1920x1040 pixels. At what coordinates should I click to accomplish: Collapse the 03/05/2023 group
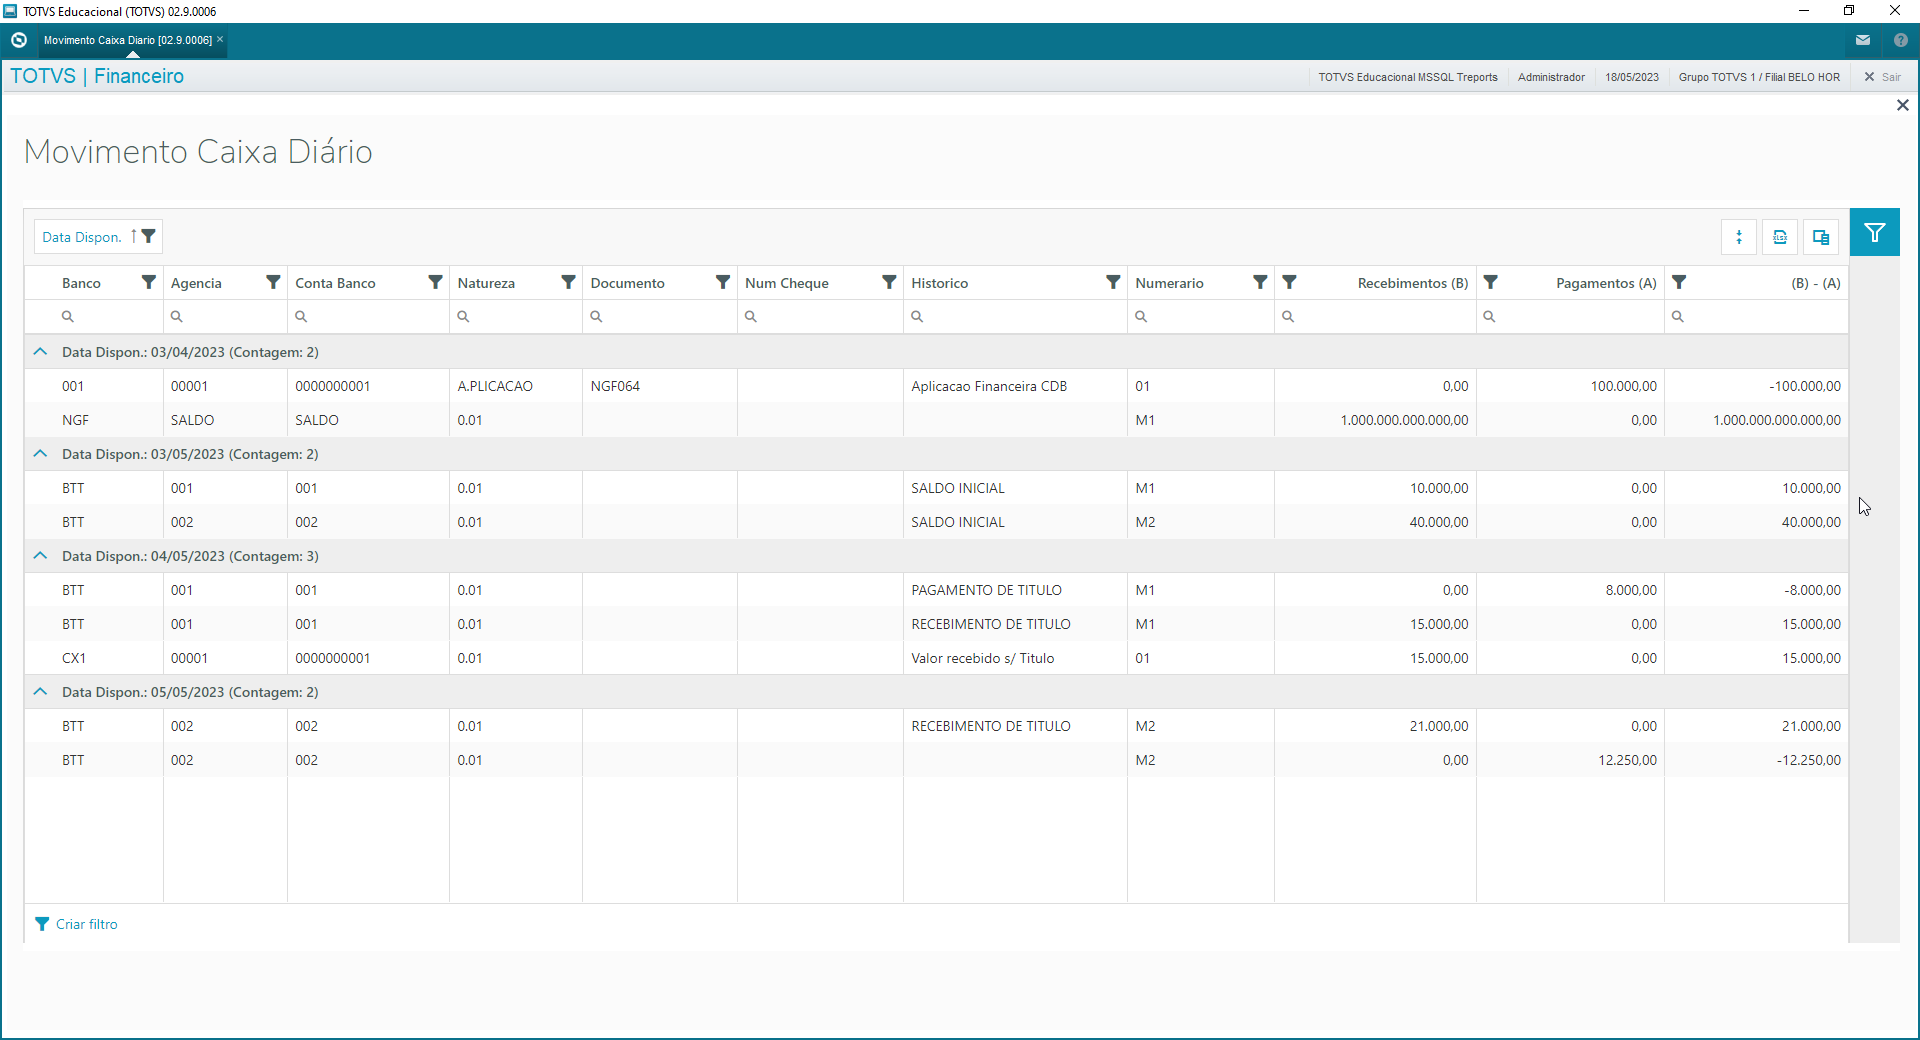pos(40,454)
